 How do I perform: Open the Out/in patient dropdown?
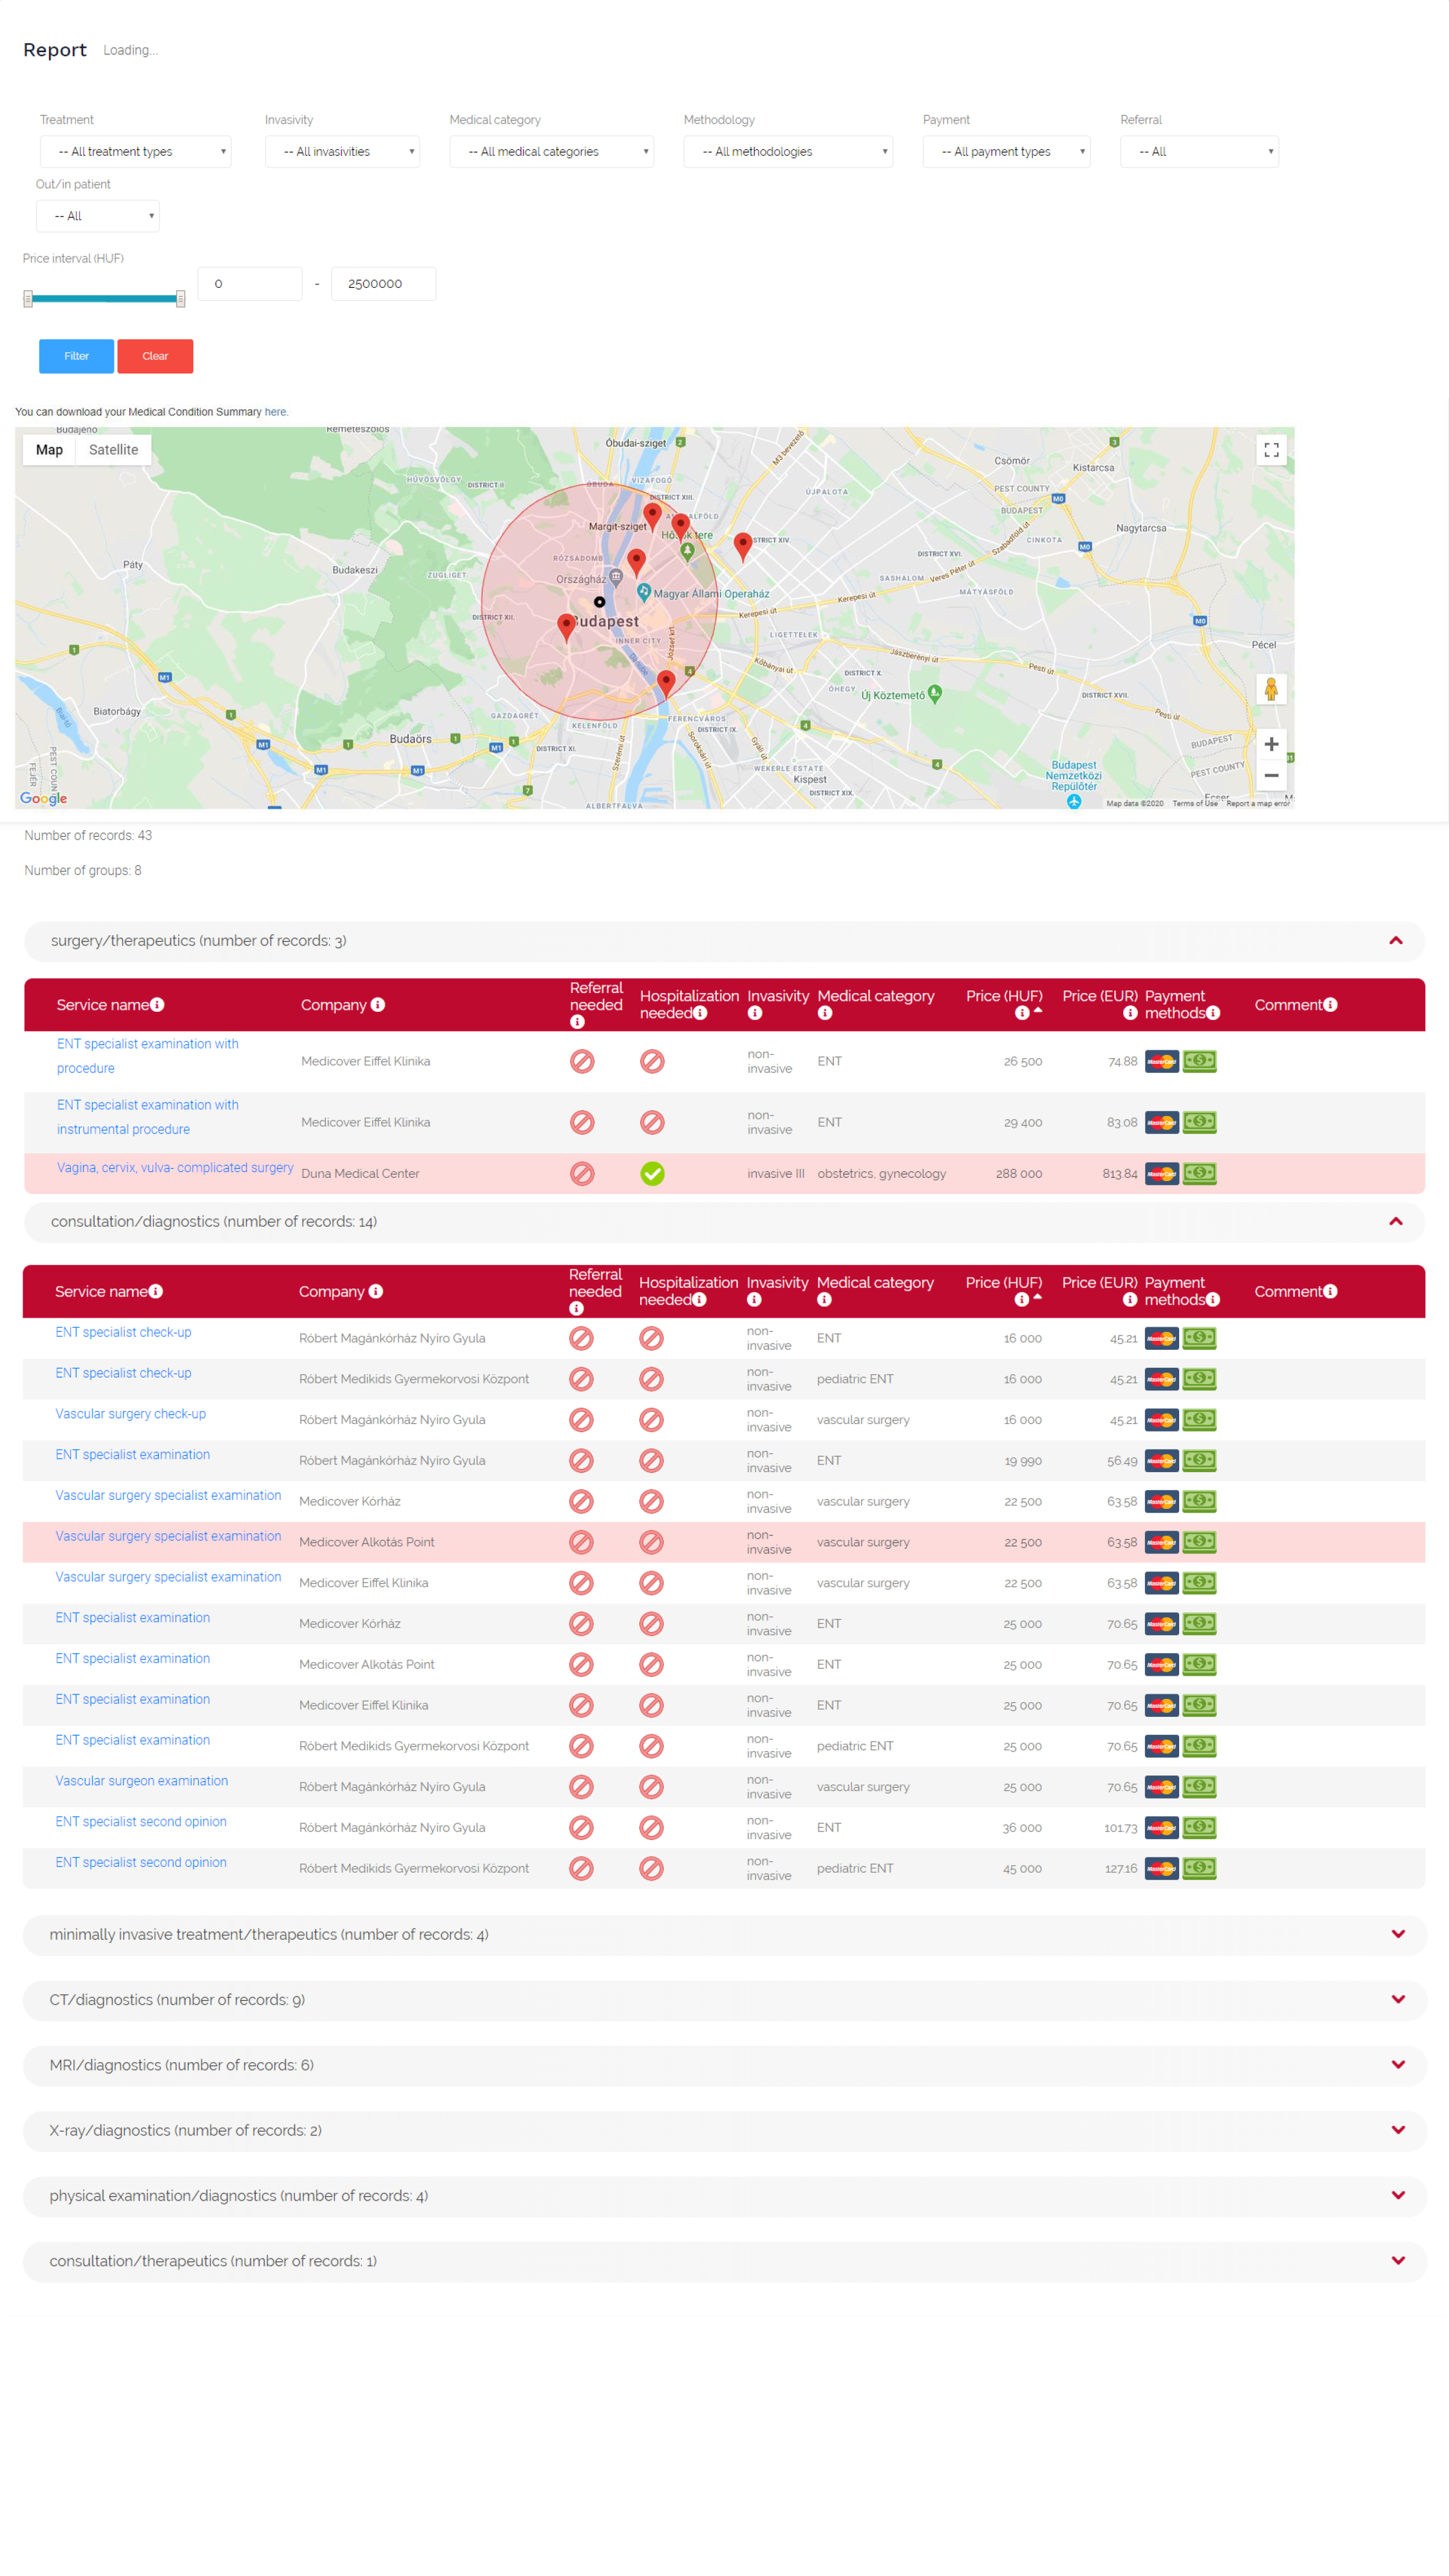(x=98, y=216)
